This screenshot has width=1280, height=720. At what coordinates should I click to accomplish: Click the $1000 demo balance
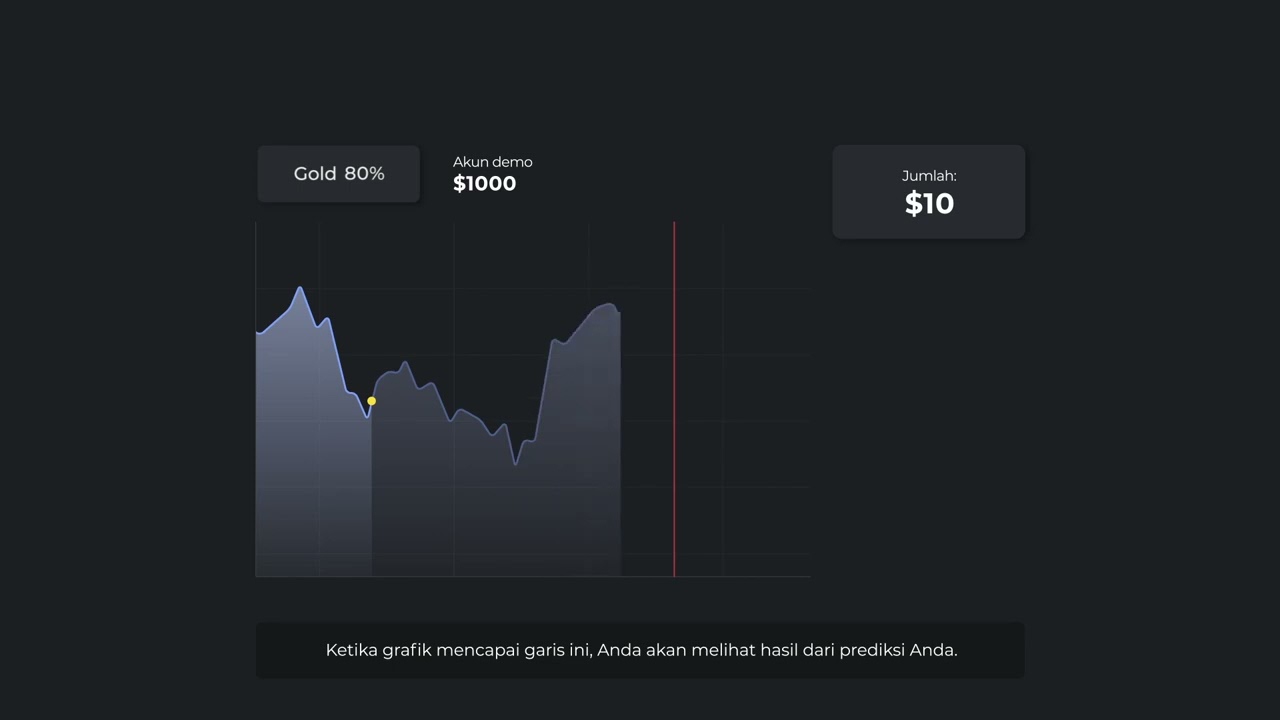485,184
